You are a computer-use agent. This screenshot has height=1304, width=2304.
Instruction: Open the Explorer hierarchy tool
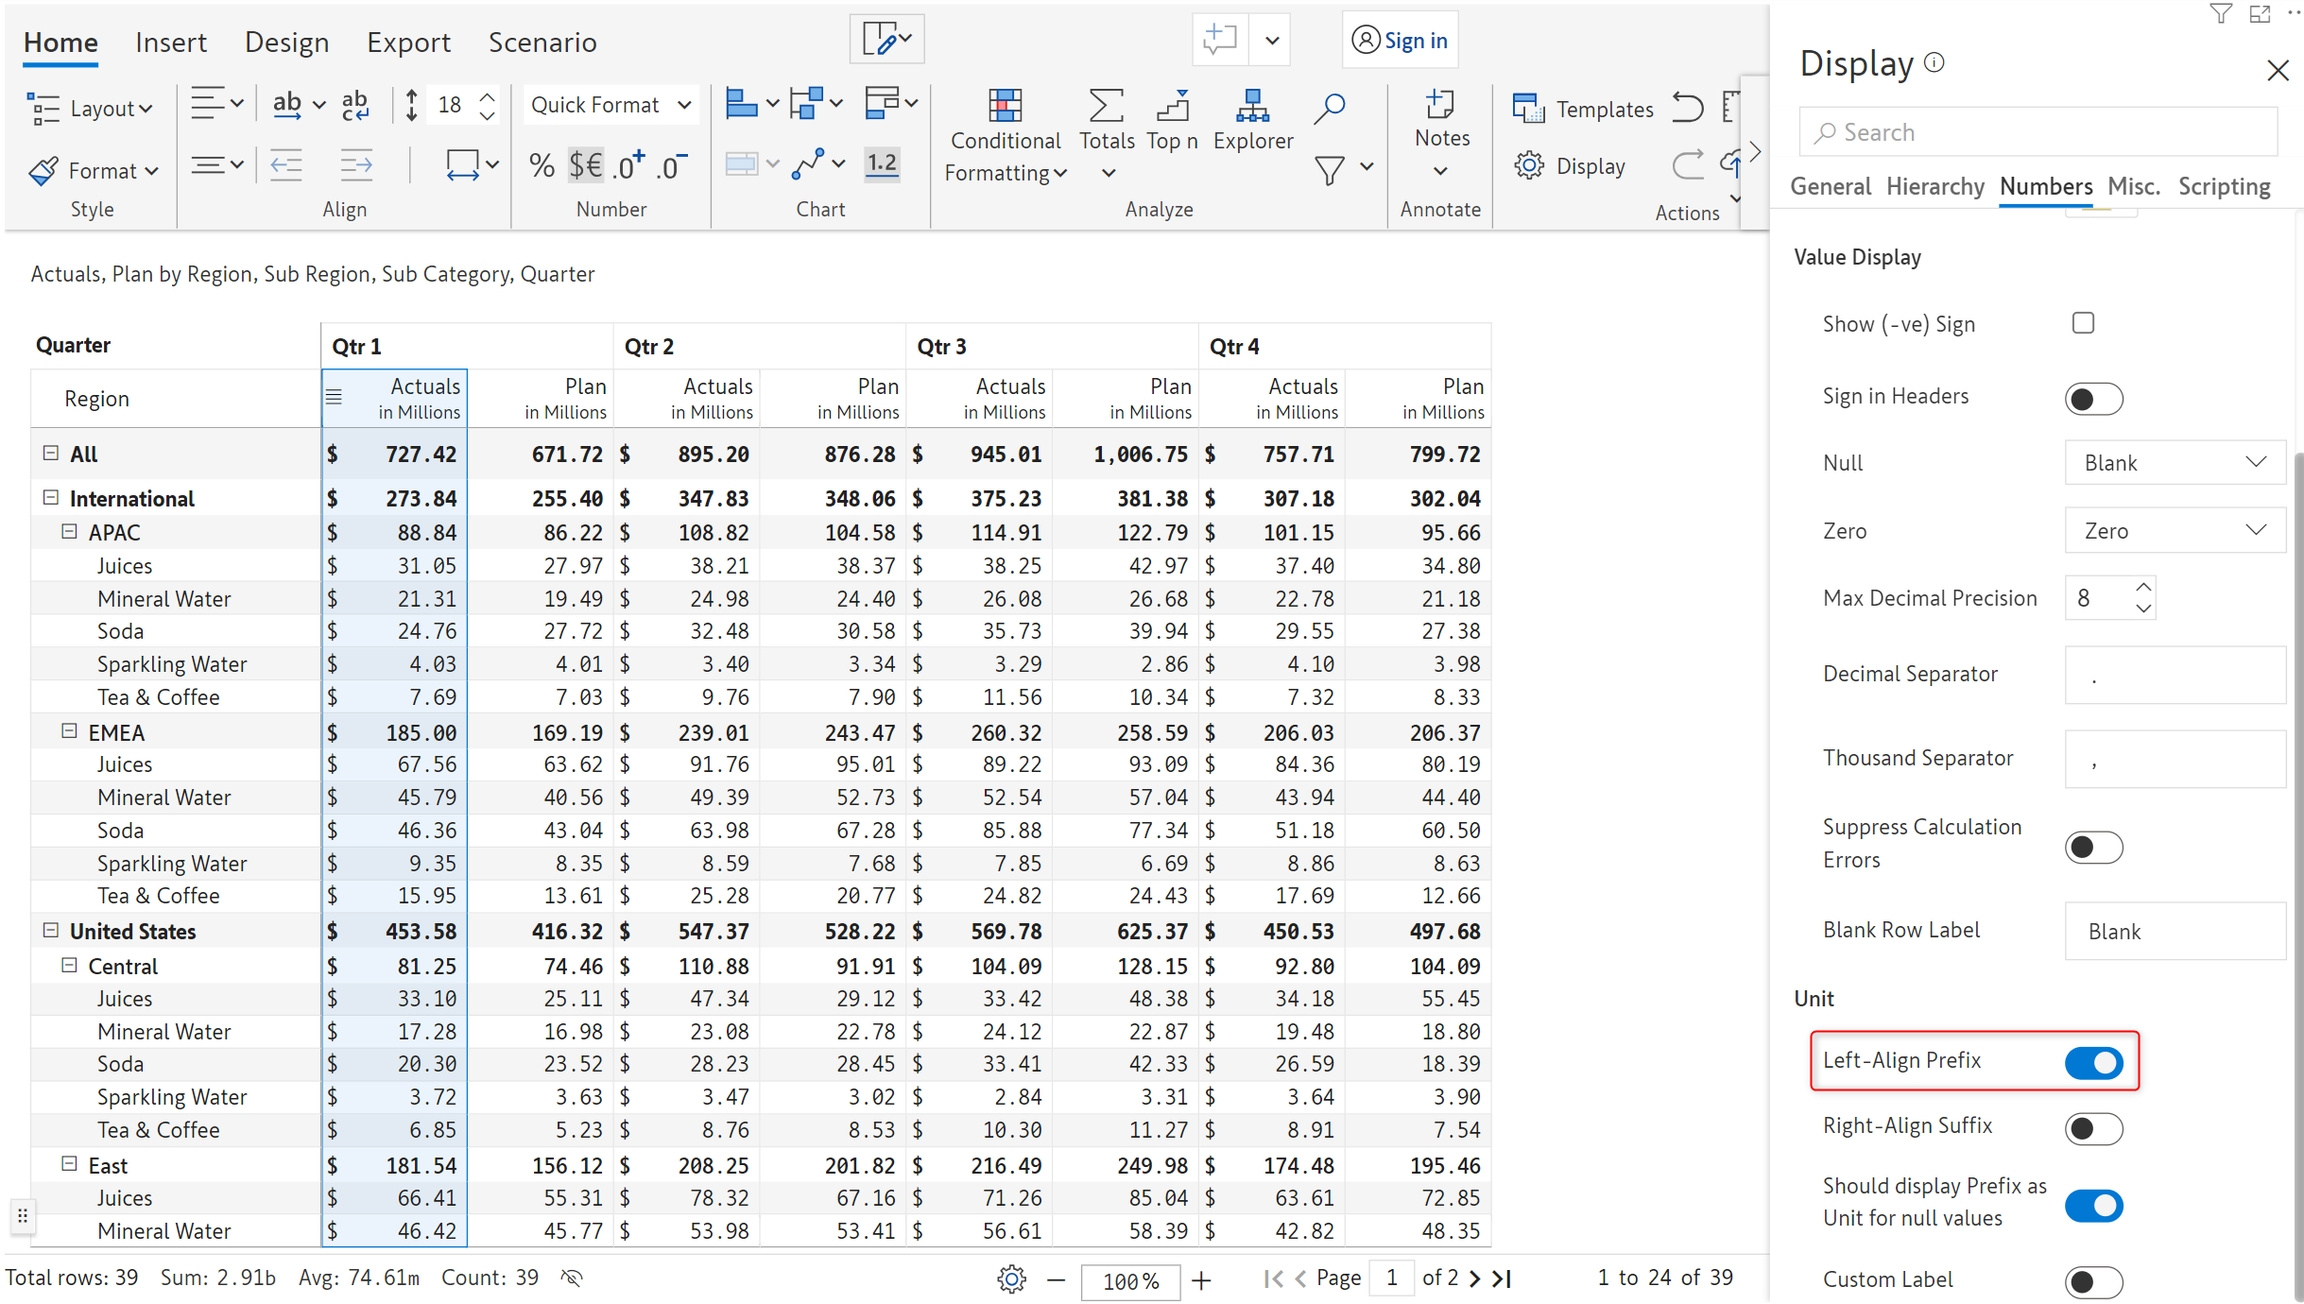(1252, 107)
